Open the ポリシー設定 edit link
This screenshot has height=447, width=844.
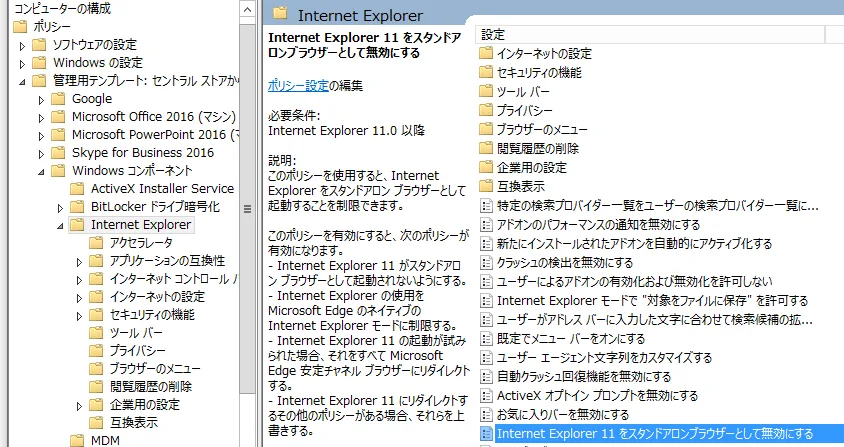(298, 86)
